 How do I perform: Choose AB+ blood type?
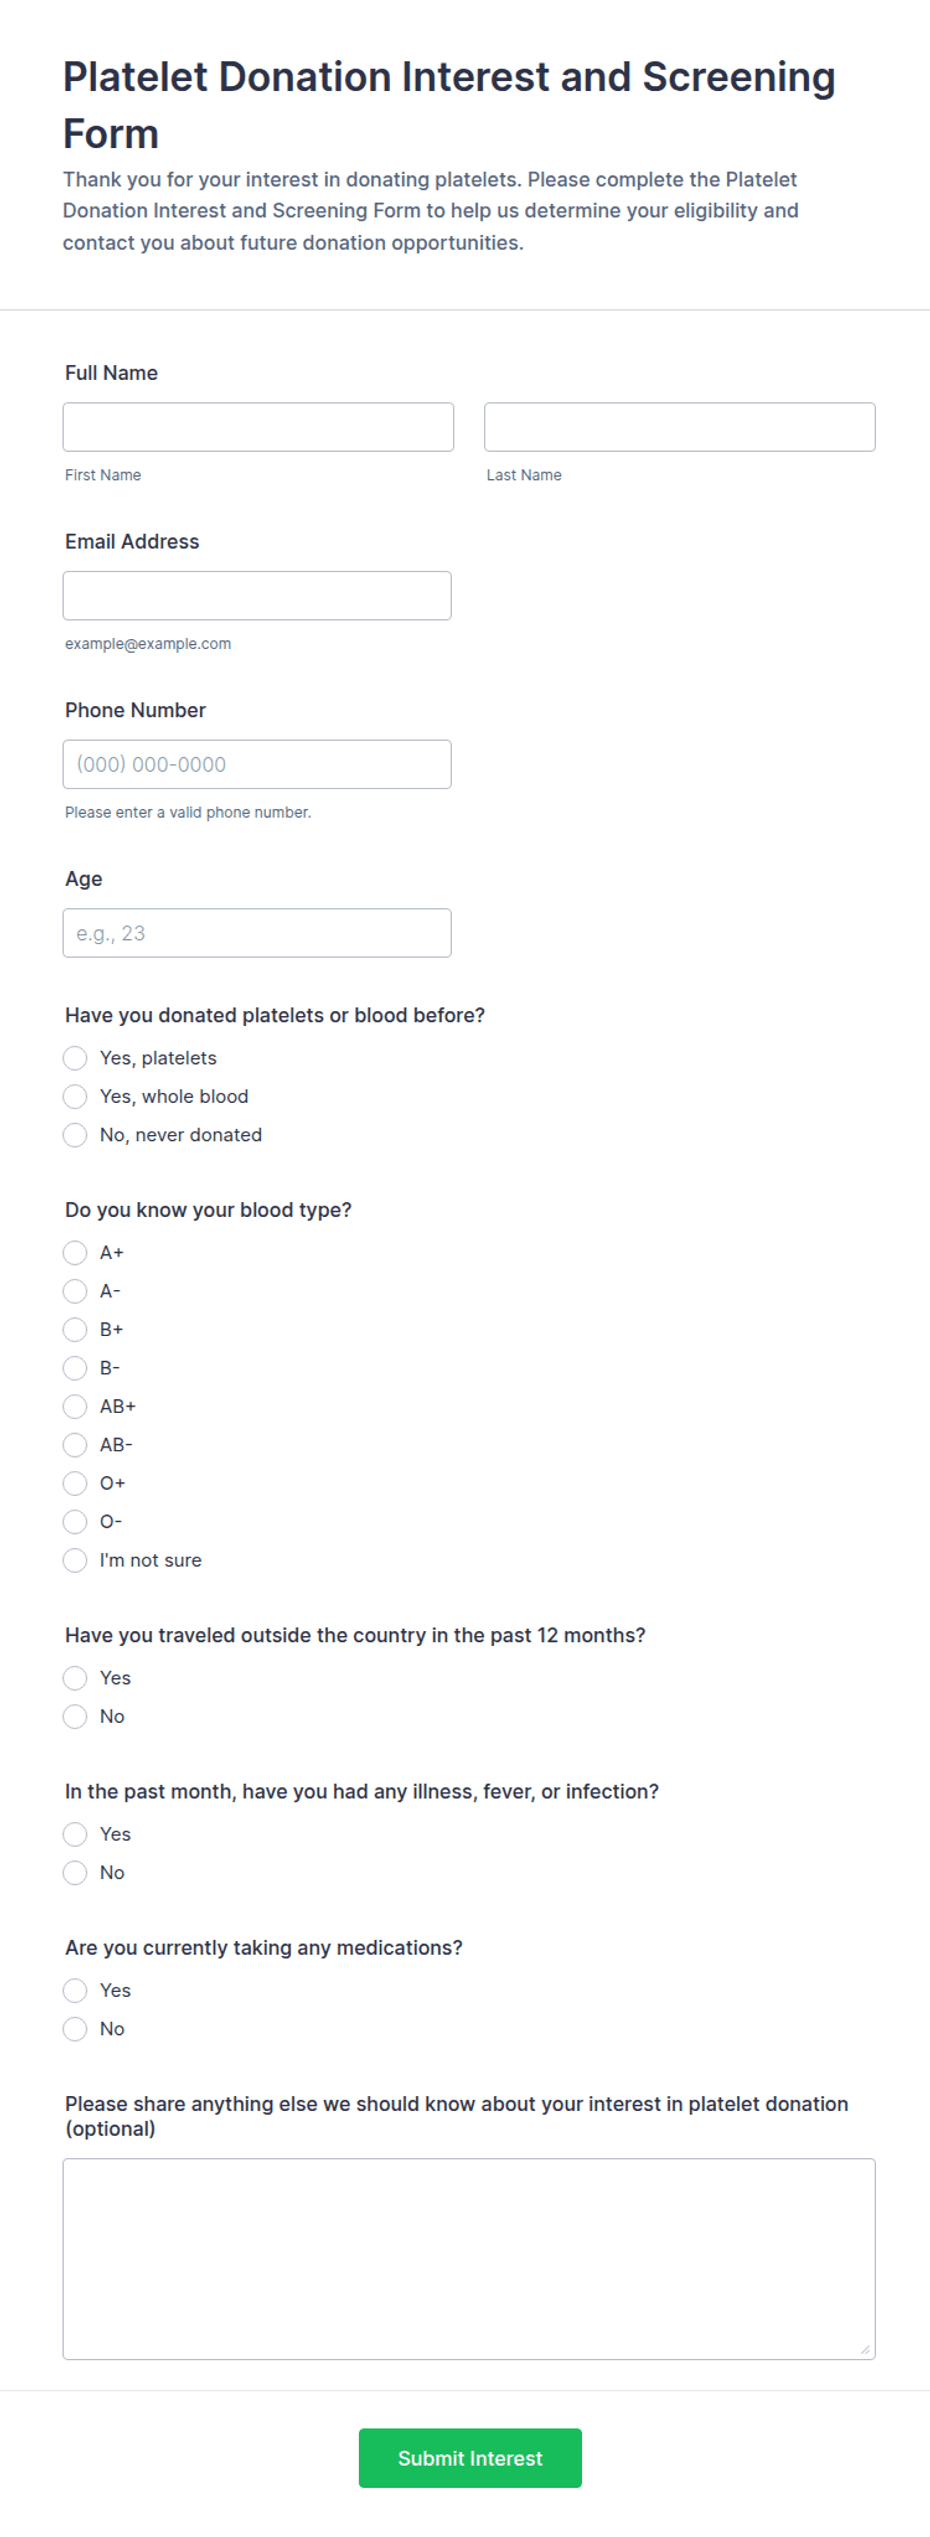(x=75, y=1407)
